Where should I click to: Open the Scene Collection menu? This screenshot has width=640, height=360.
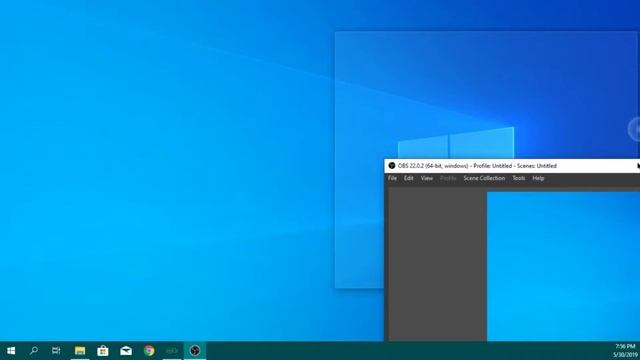484,178
